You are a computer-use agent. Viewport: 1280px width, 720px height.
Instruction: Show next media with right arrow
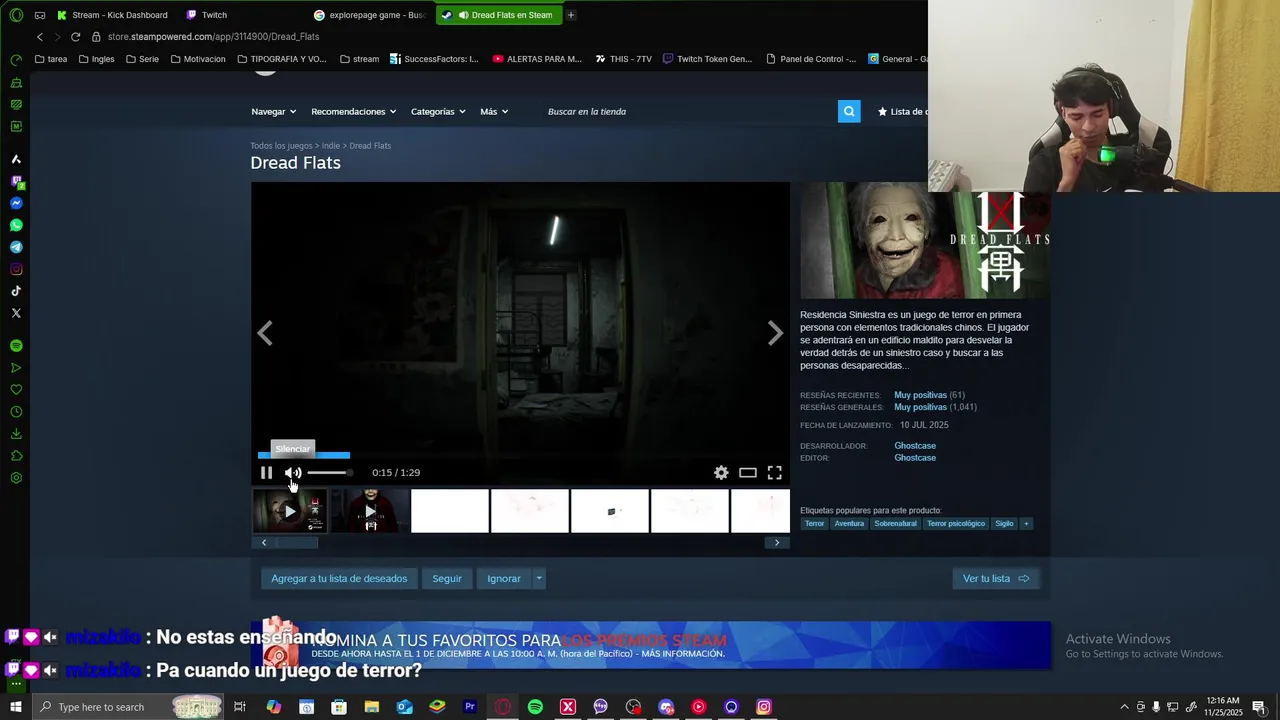[775, 333]
